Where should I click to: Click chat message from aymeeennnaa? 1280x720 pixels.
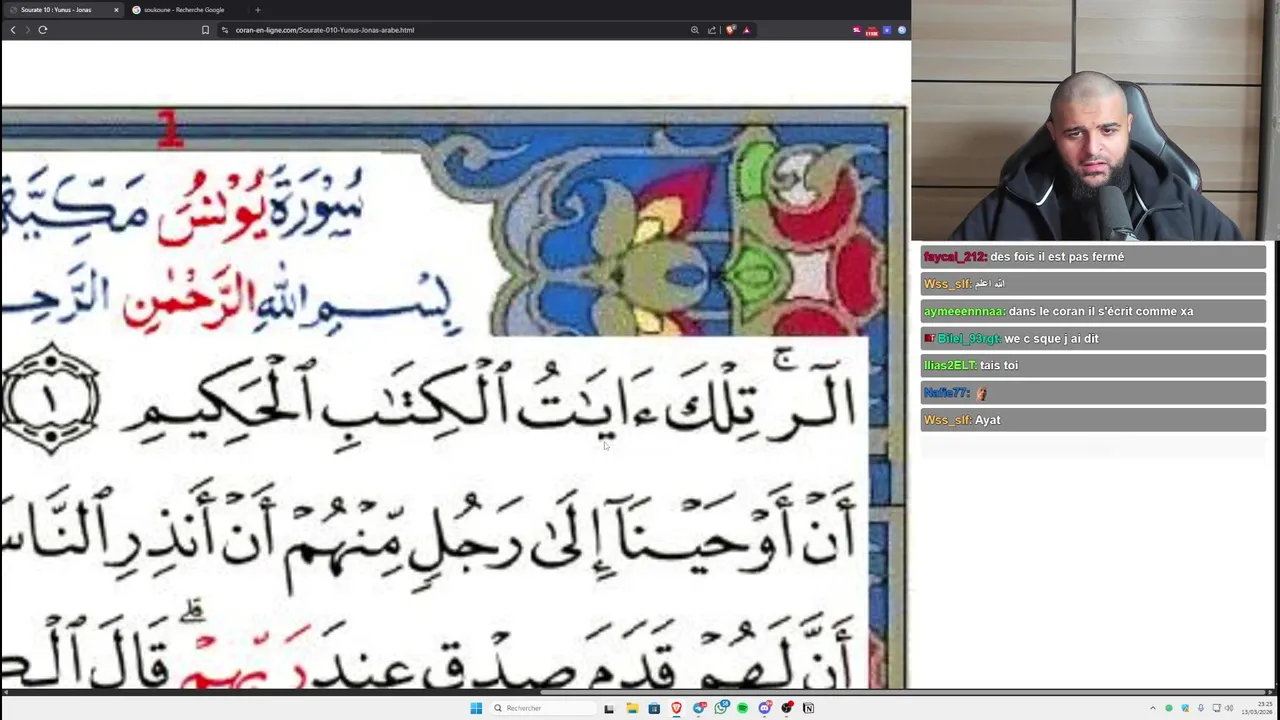pyautogui.click(x=1093, y=311)
